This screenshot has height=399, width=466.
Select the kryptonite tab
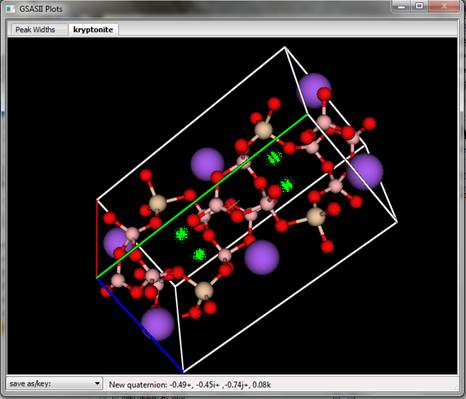pyautogui.click(x=93, y=30)
